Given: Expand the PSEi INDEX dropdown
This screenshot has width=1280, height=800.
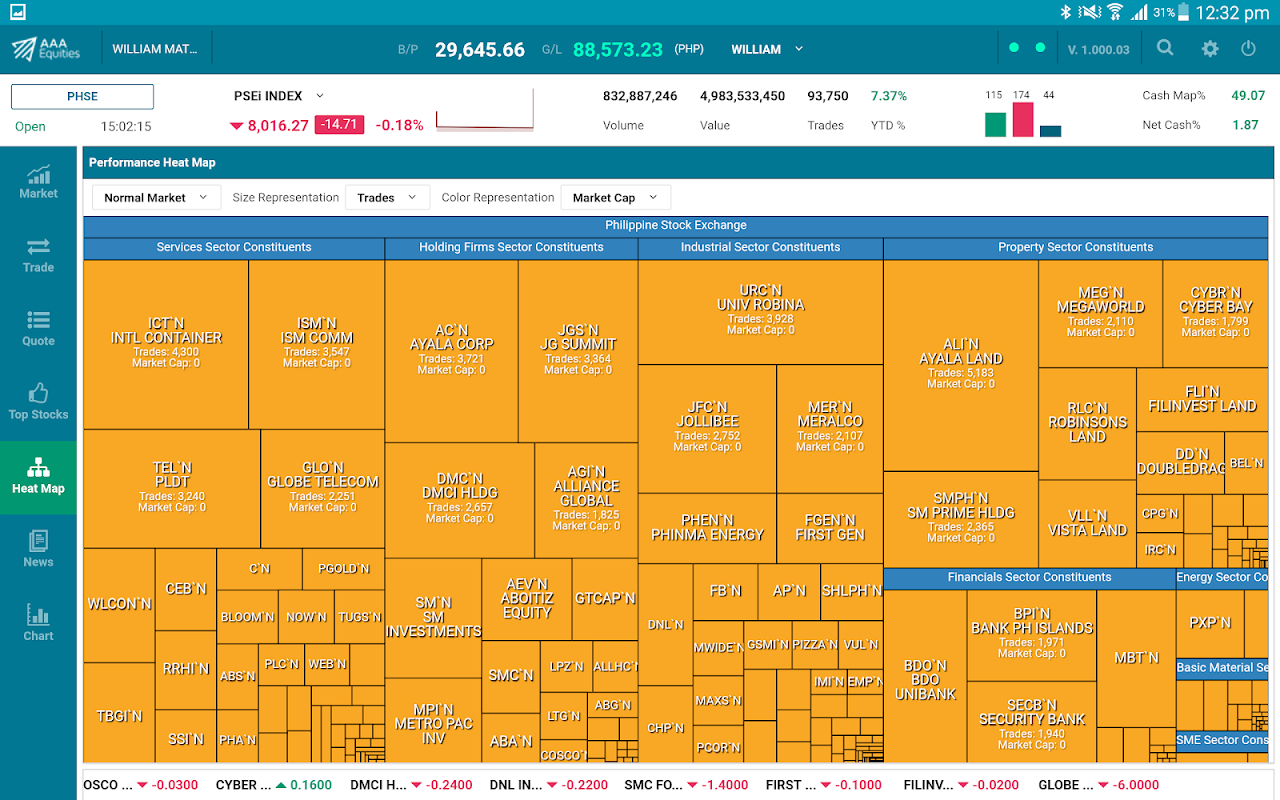Looking at the screenshot, I should (279, 96).
